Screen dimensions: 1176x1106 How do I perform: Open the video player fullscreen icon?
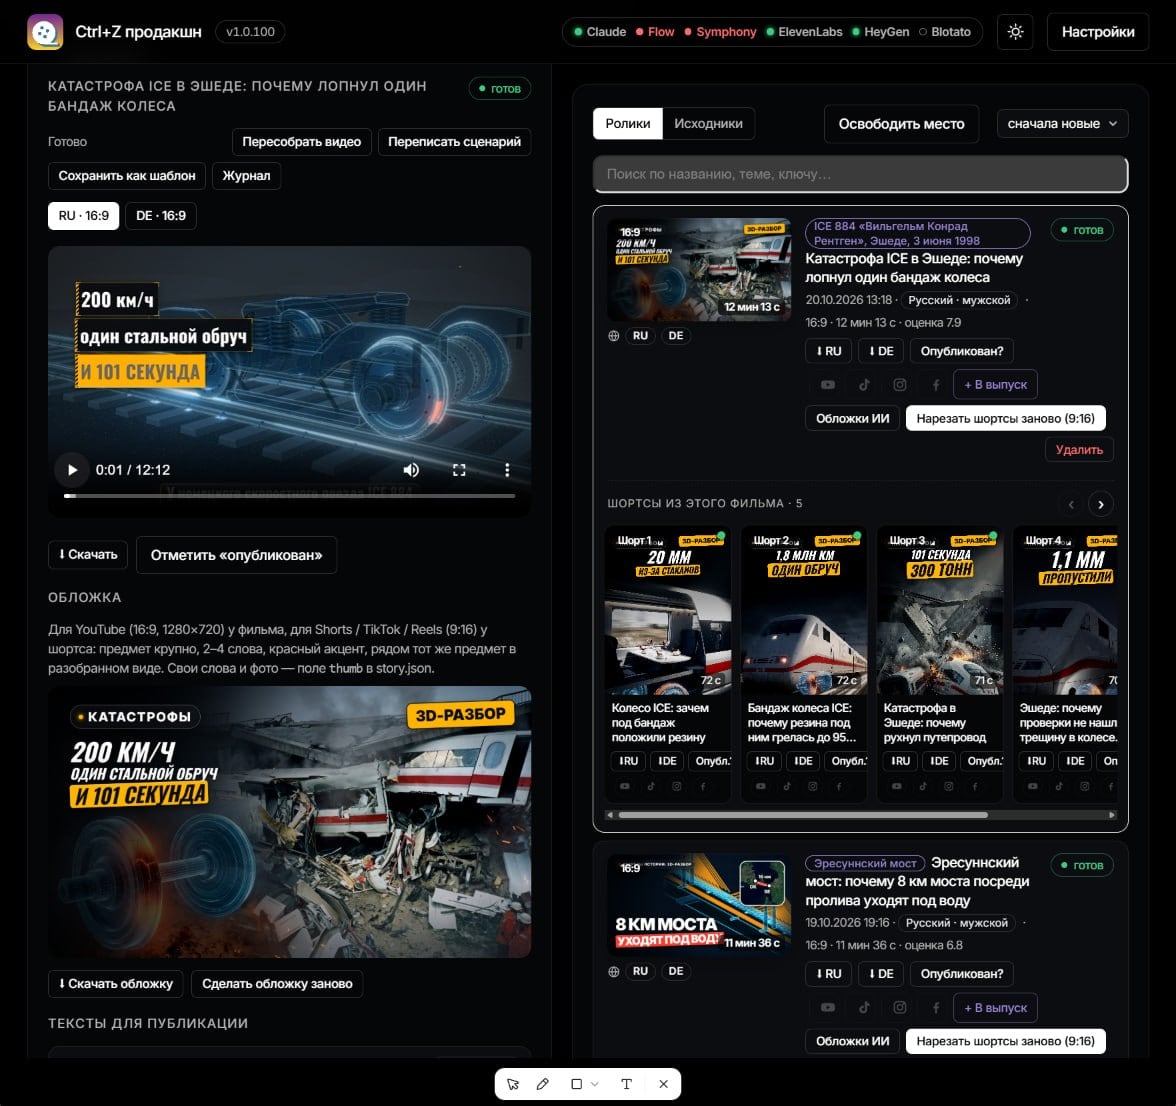click(x=459, y=470)
